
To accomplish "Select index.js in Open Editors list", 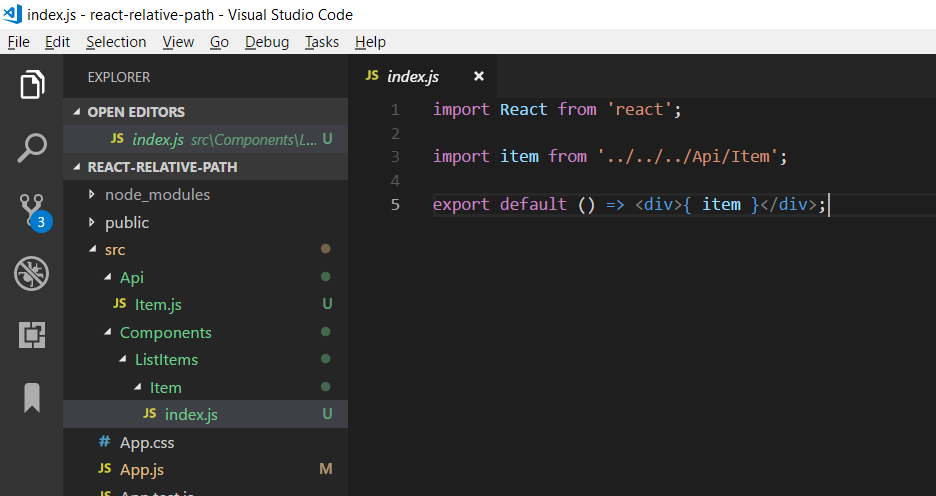I will pyautogui.click(x=205, y=139).
